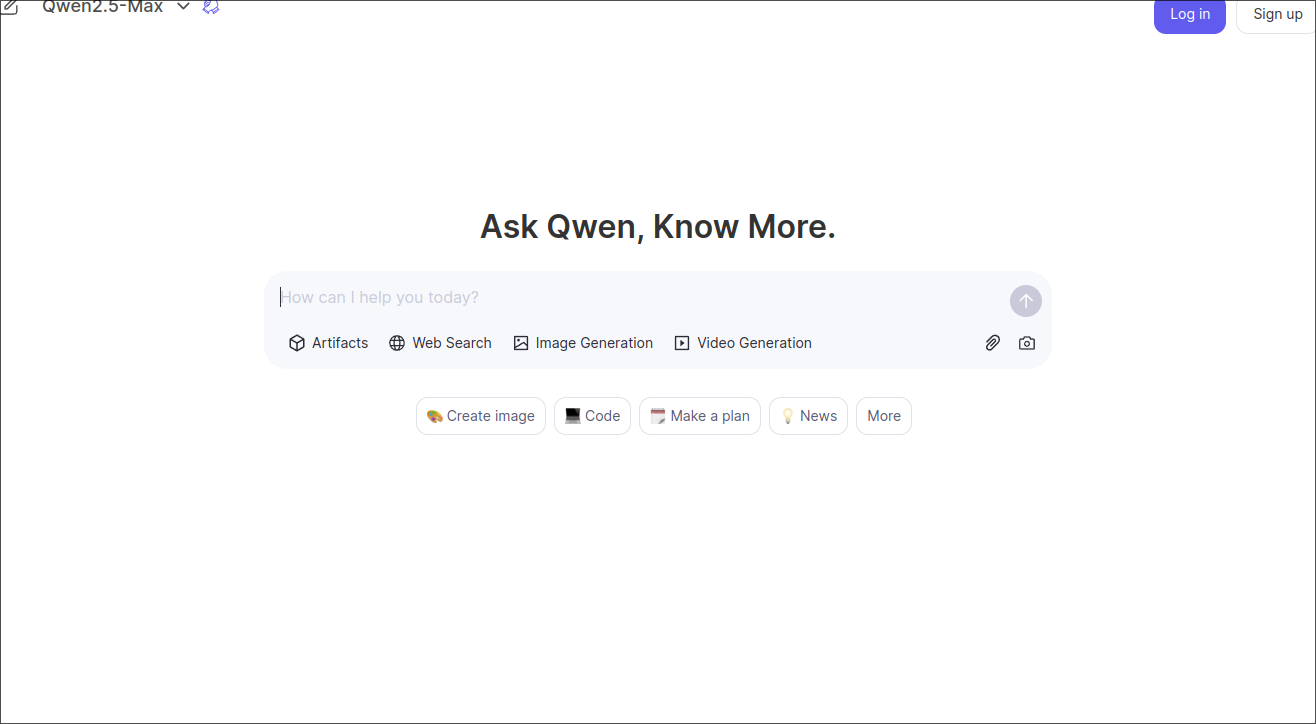Turn on Image Generation
The height and width of the screenshot is (724, 1316).
tap(583, 343)
